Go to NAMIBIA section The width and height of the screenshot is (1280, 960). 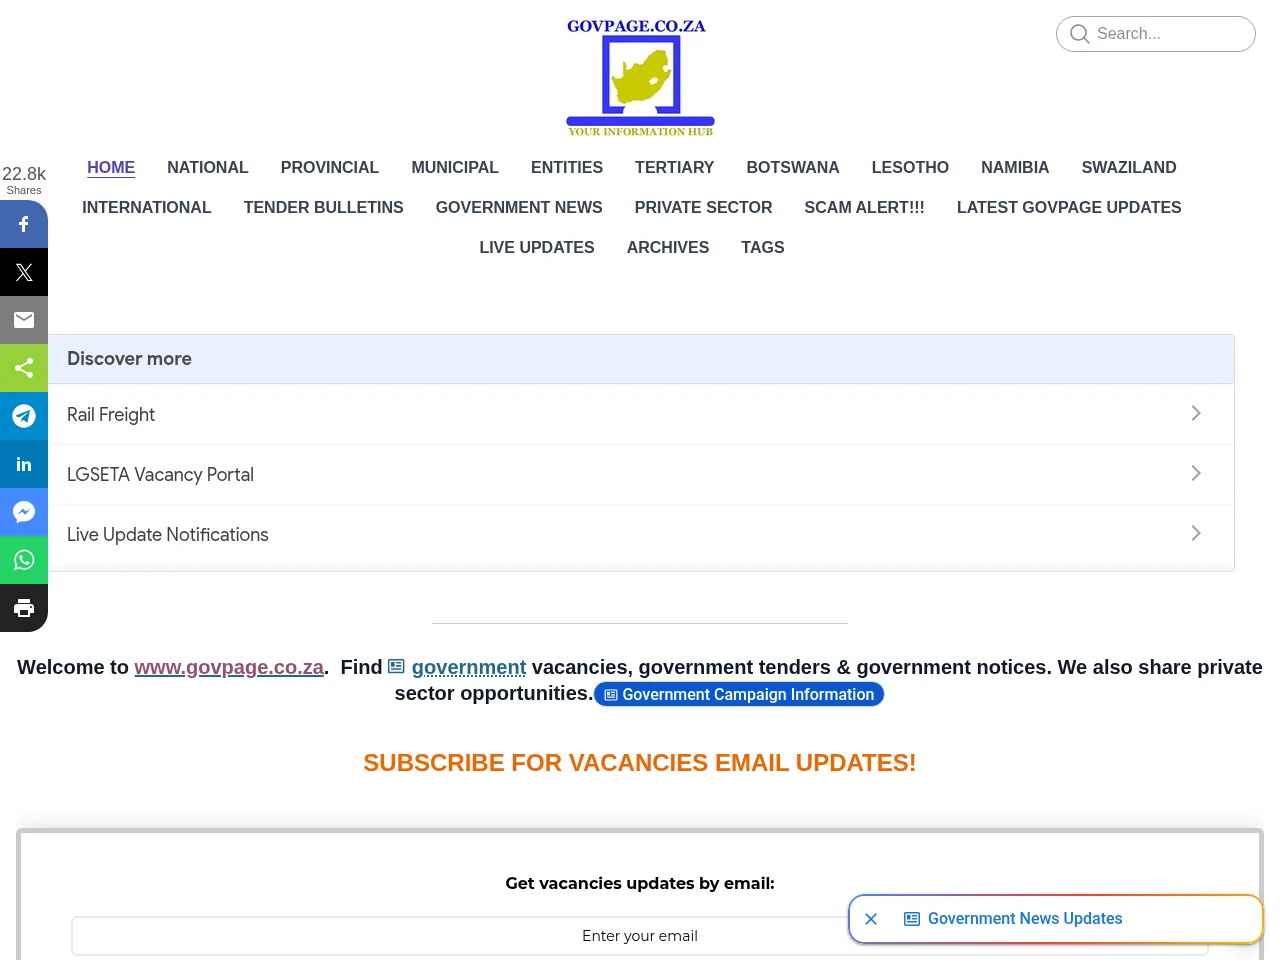[1015, 167]
